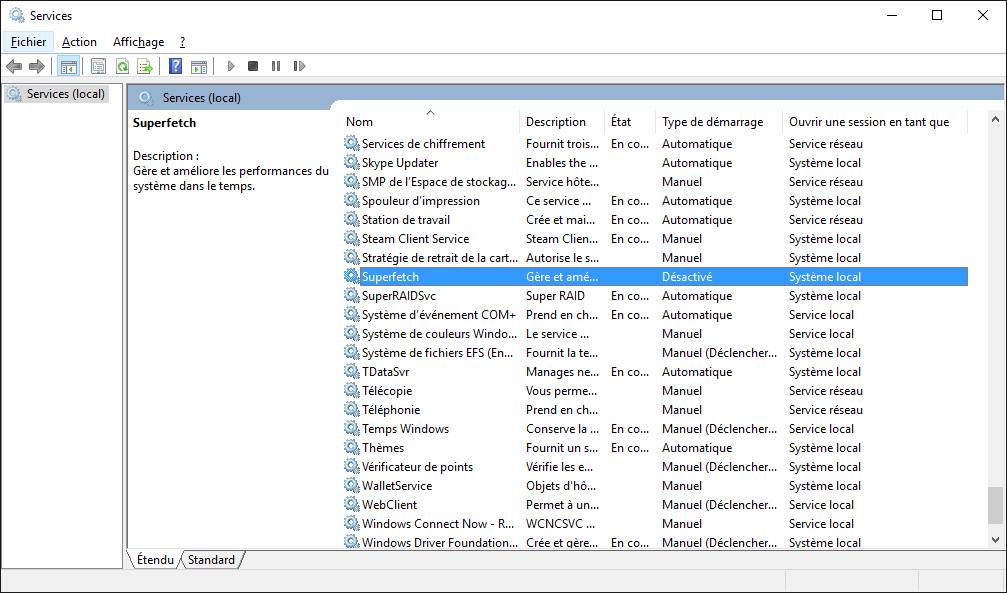Click the Stop service button
Image resolution: width=1007 pixels, height=593 pixels.
(x=252, y=66)
